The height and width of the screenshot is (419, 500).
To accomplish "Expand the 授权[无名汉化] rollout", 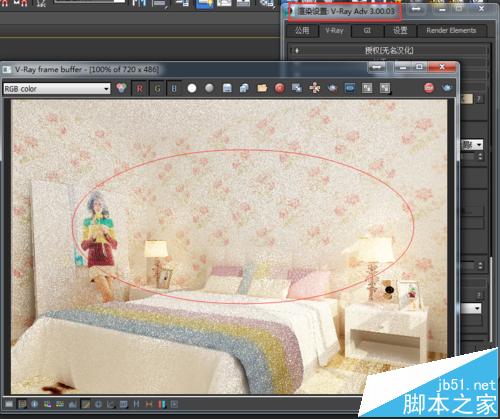I will coord(389,51).
